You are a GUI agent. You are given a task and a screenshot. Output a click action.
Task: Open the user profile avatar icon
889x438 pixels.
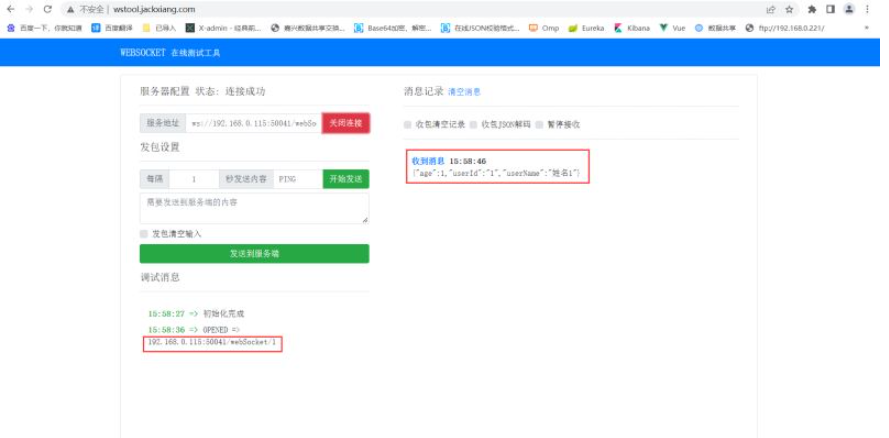[849, 9]
